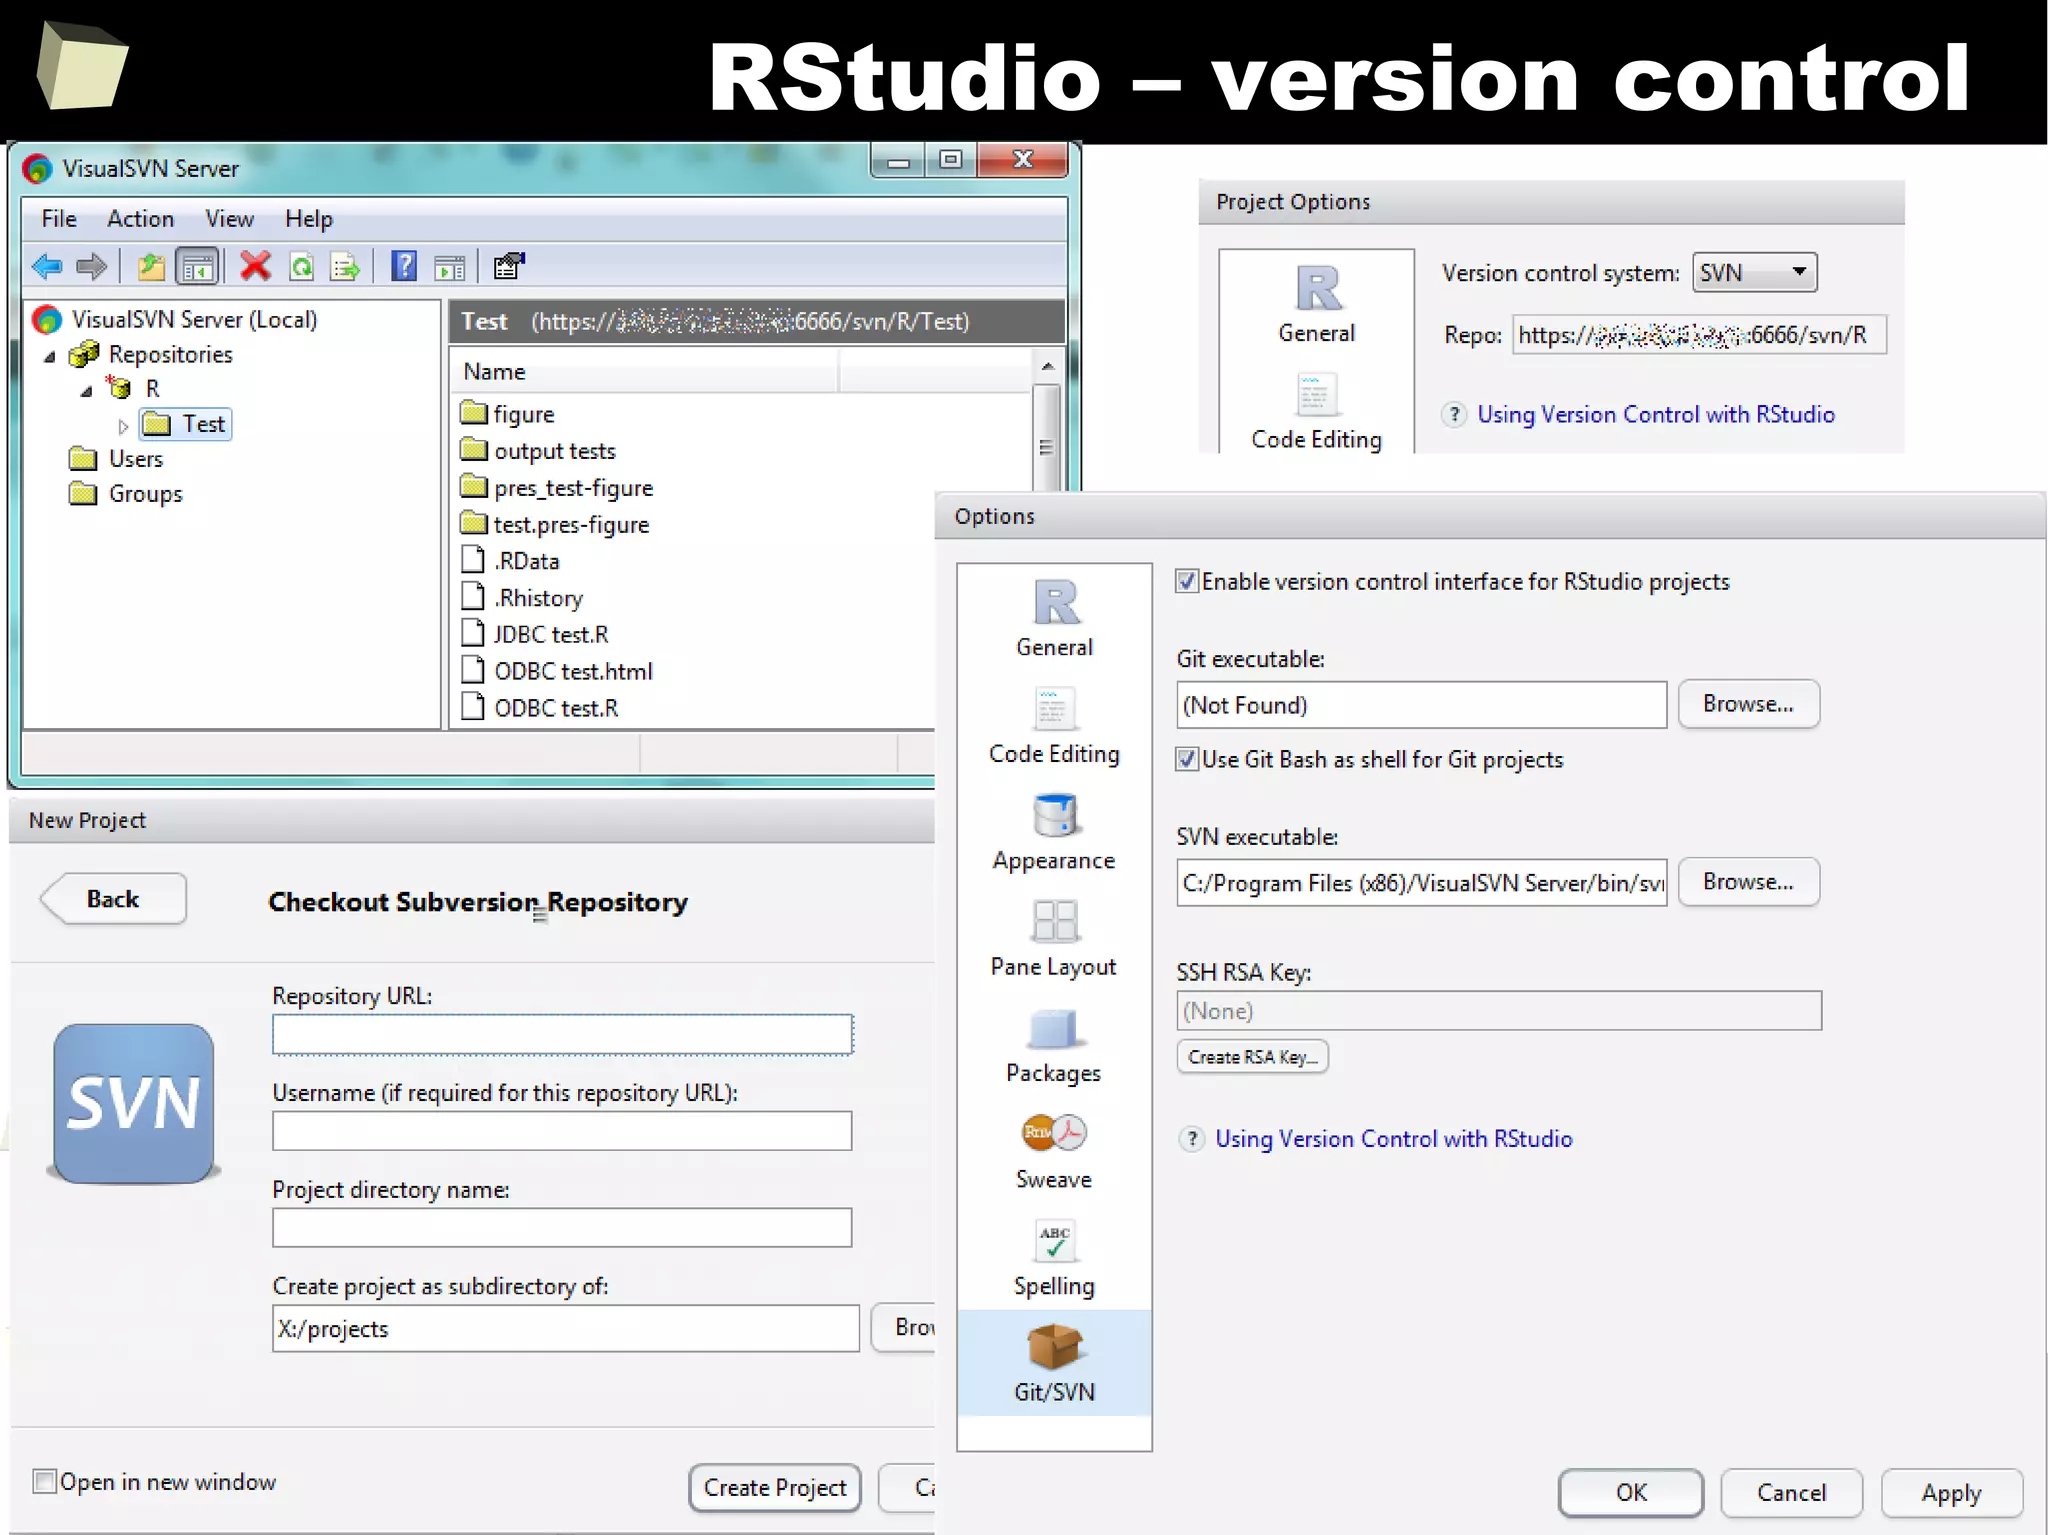The image size is (2048, 1535).
Task: Select Code Editing in Project Options dialog
Action: point(1316,412)
